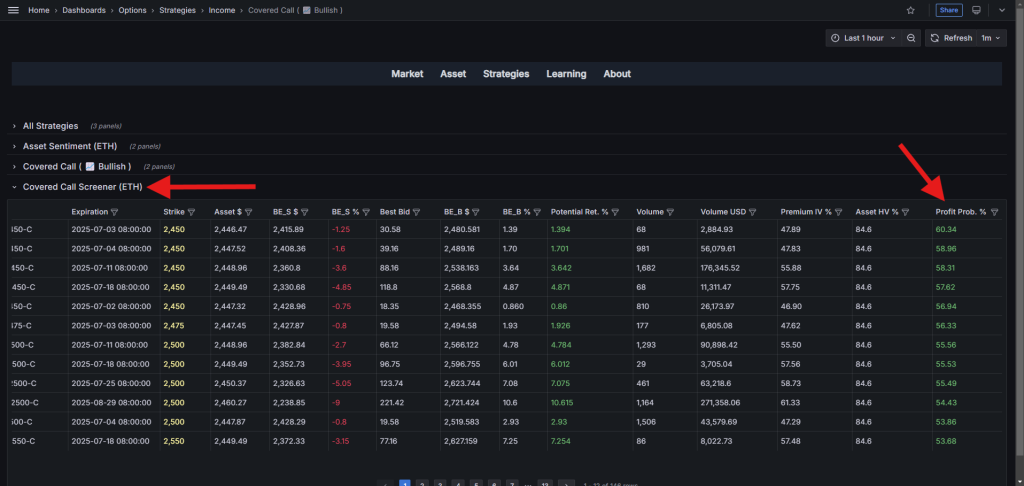Toggle kiosk/TV view mode icon
Image resolution: width=1024 pixels, height=486 pixels.
tap(977, 10)
